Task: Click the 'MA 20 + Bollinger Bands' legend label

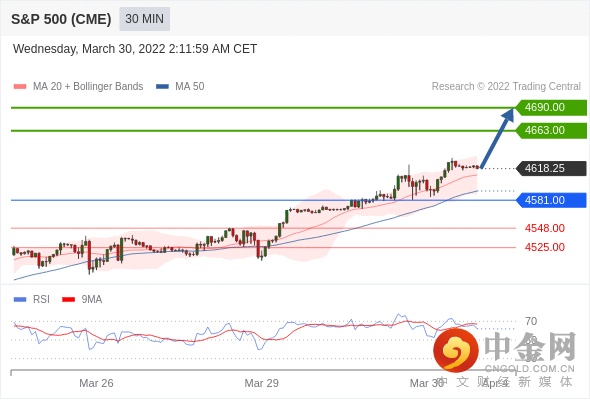Action: click(88, 87)
